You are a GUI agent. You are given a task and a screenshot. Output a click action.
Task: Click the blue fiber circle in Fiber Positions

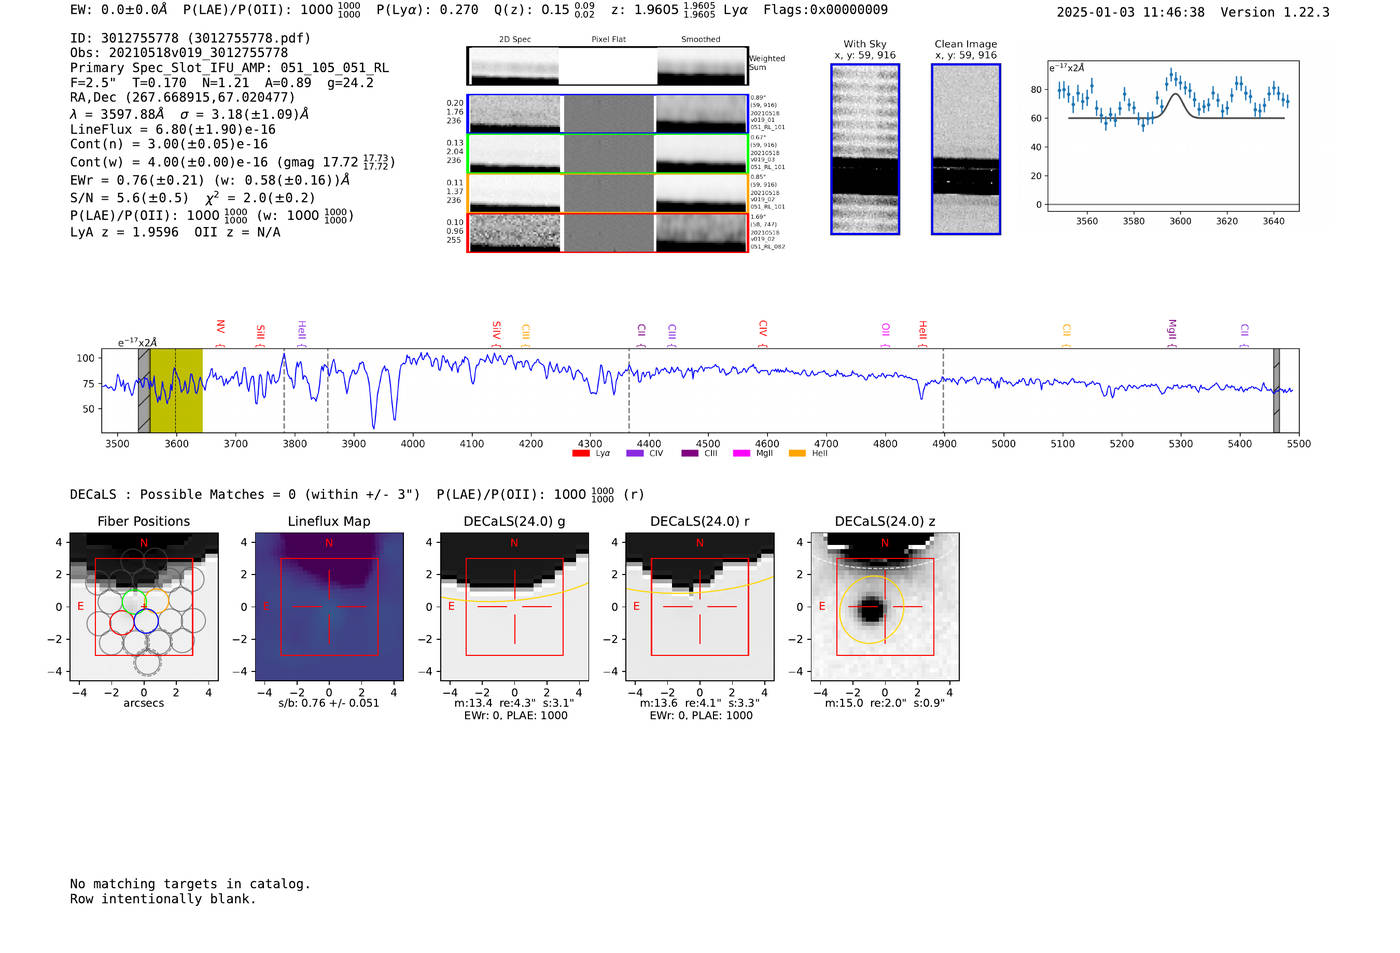point(146,622)
